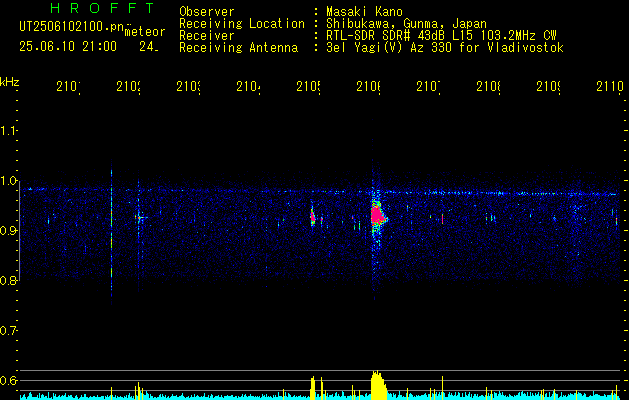Click the tall vertical noise streak before 2102
The height and width of the screenshot is (400, 629).
112,233
